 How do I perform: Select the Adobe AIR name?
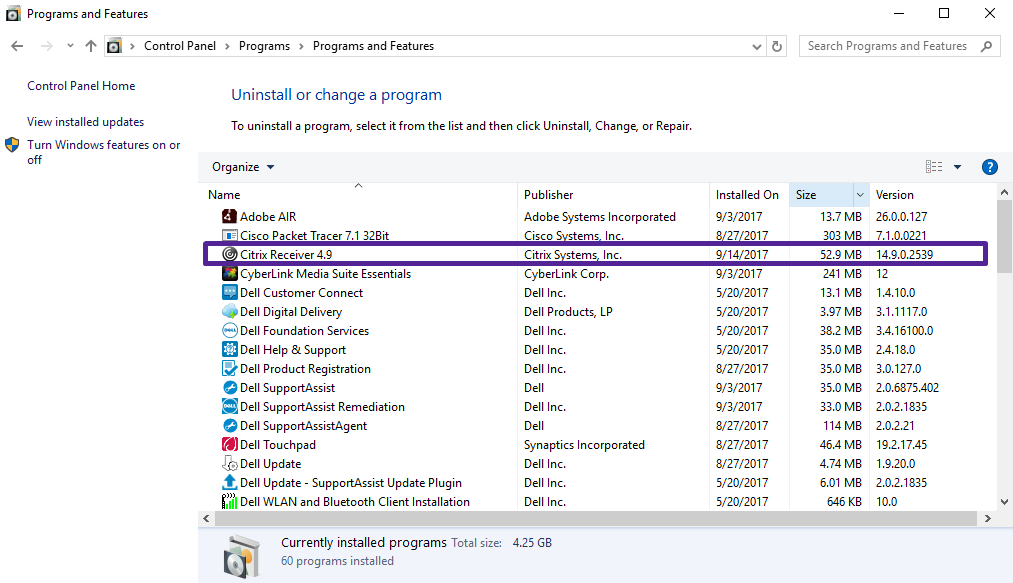click(268, 217)
